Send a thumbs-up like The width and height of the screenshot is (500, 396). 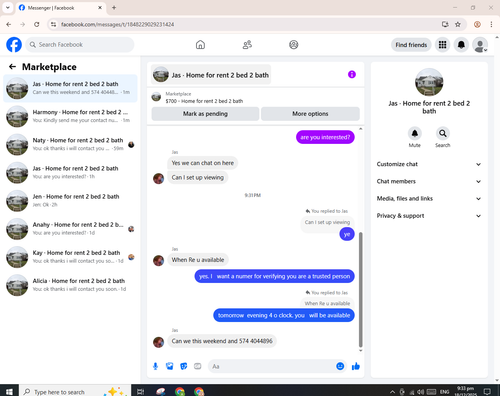[x=356, y=366]
